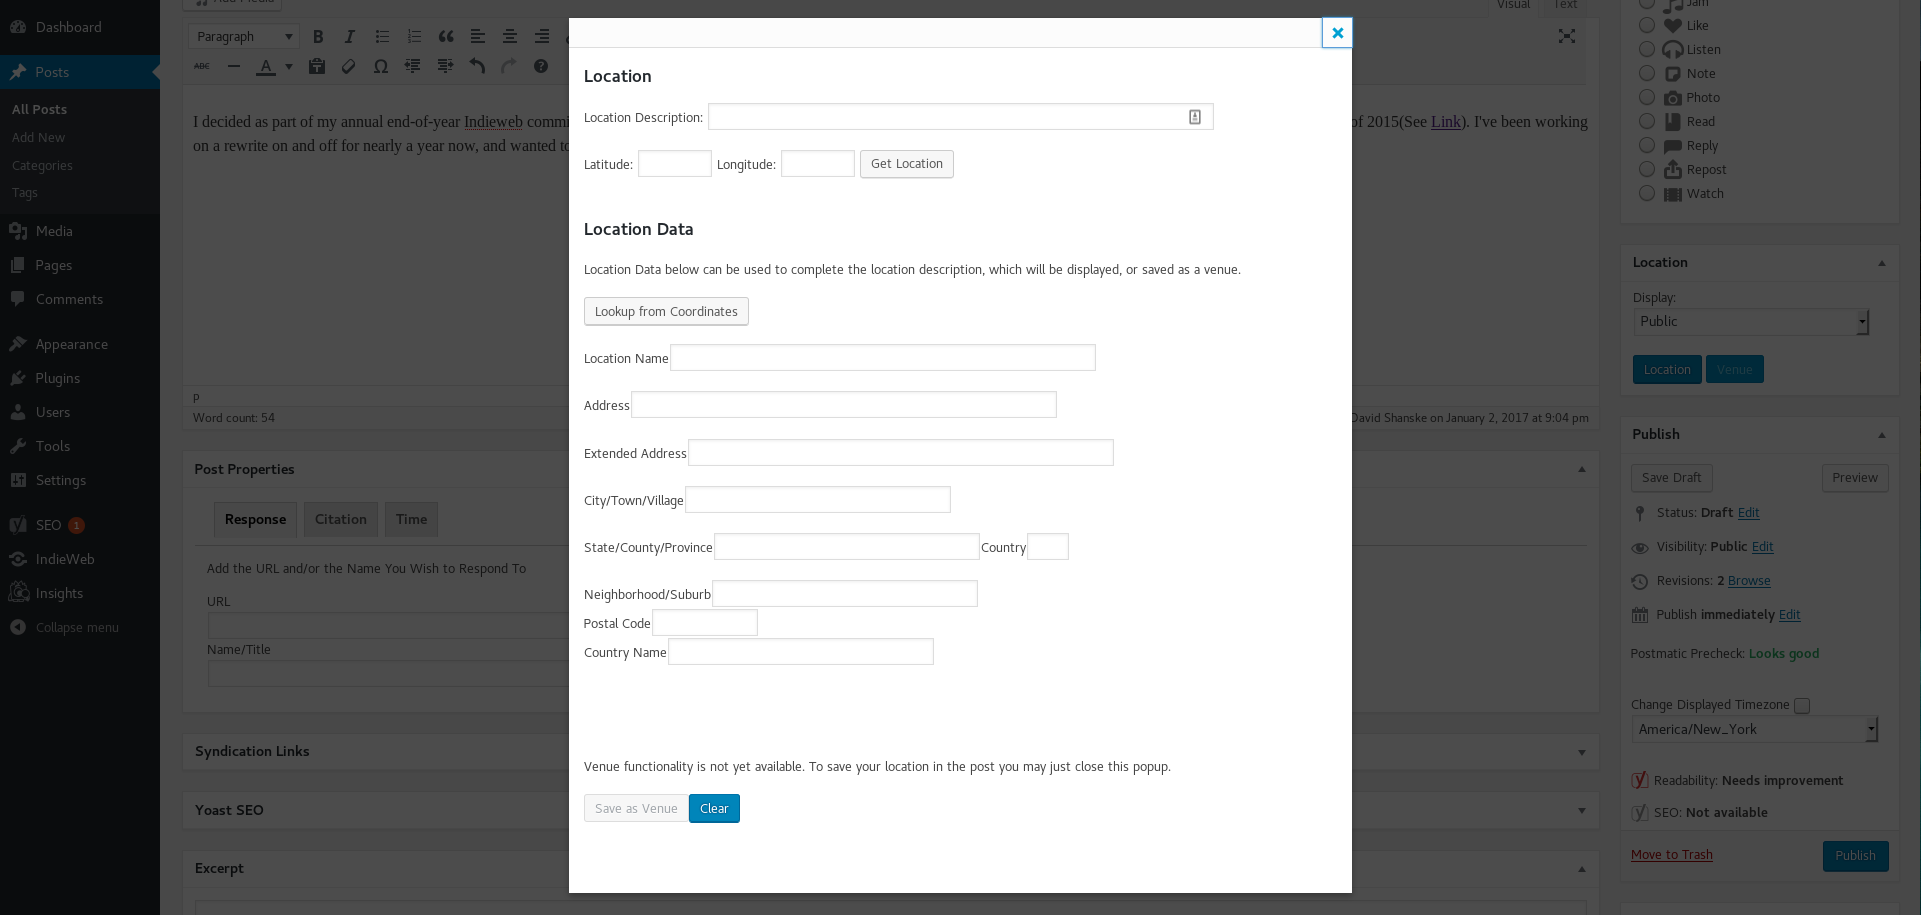Switch to the Citation tab

pos(341,520)
